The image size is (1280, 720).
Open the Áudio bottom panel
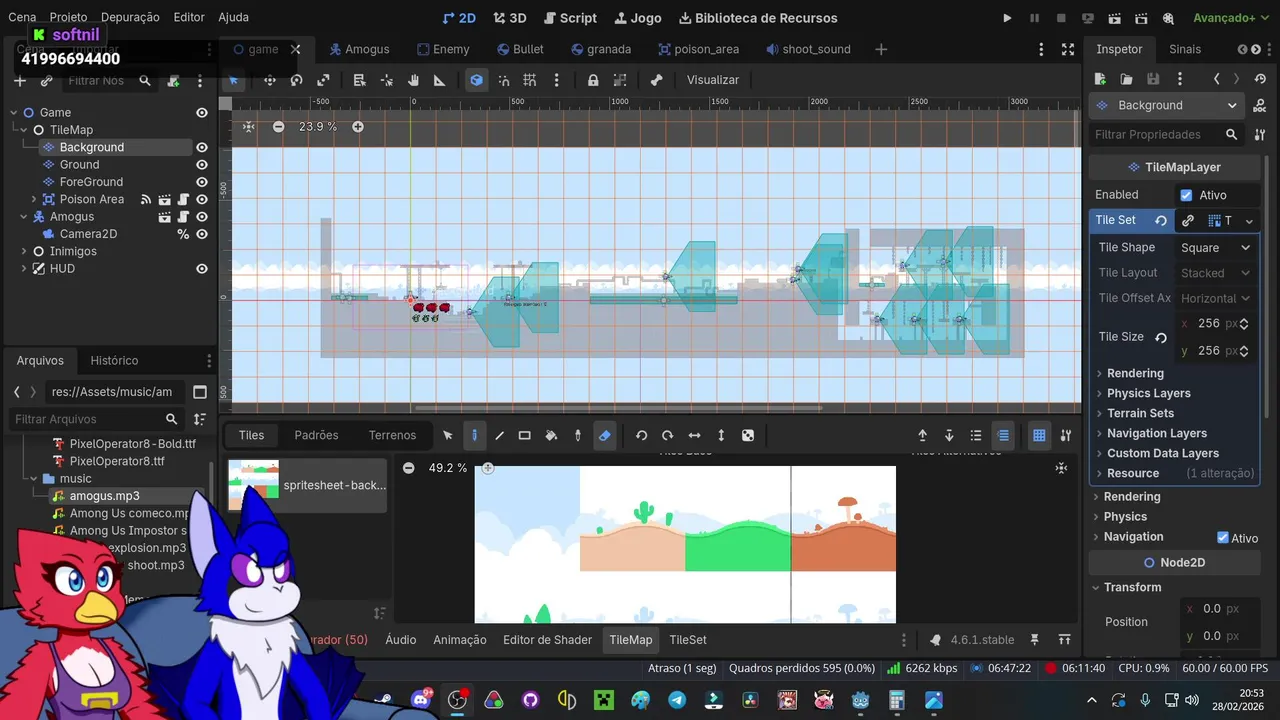click(x=400, y=640)
